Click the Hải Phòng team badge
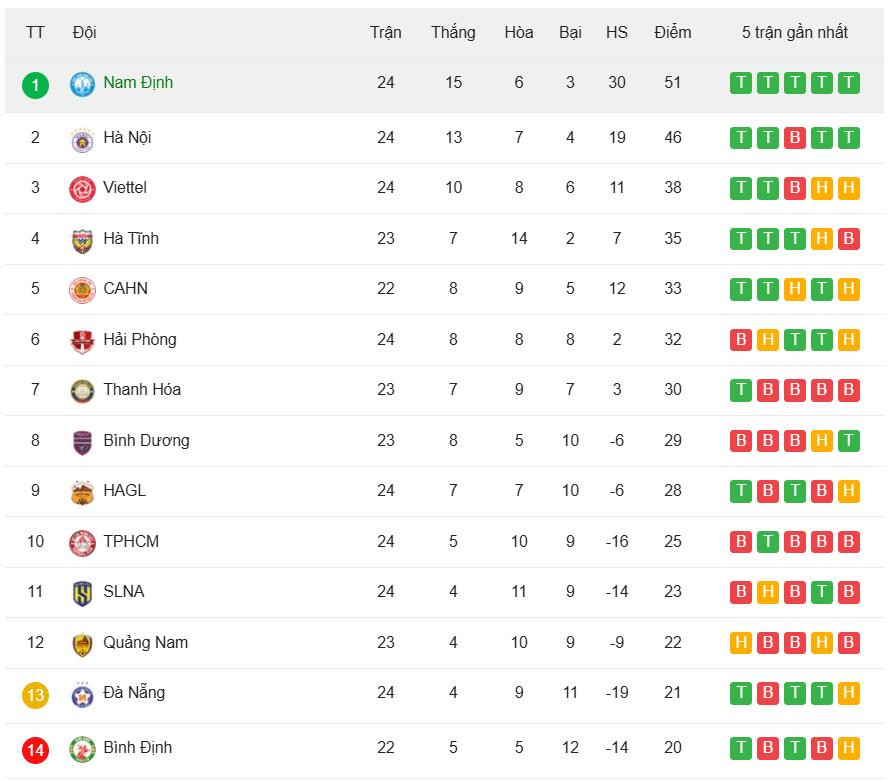 click(x=82, y=341)
